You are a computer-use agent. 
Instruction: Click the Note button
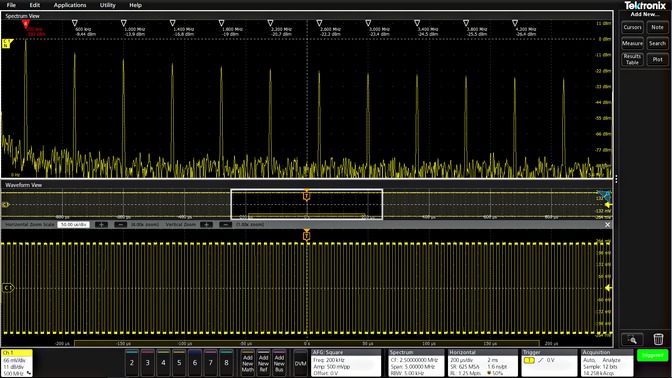point(657,27)
